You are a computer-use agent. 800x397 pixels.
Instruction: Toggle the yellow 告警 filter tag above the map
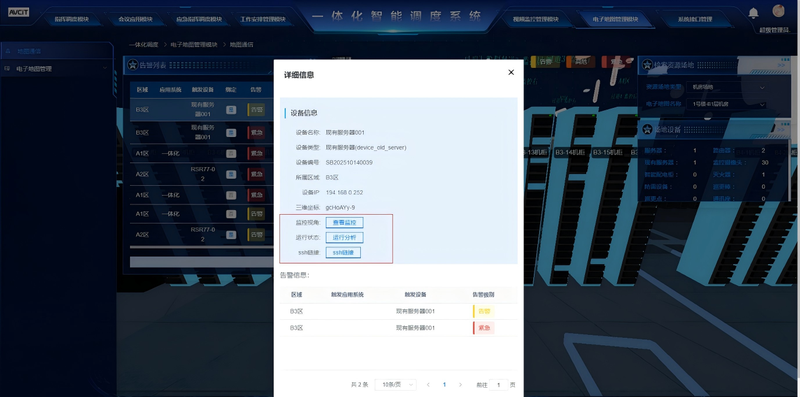(x=545, y=62)
